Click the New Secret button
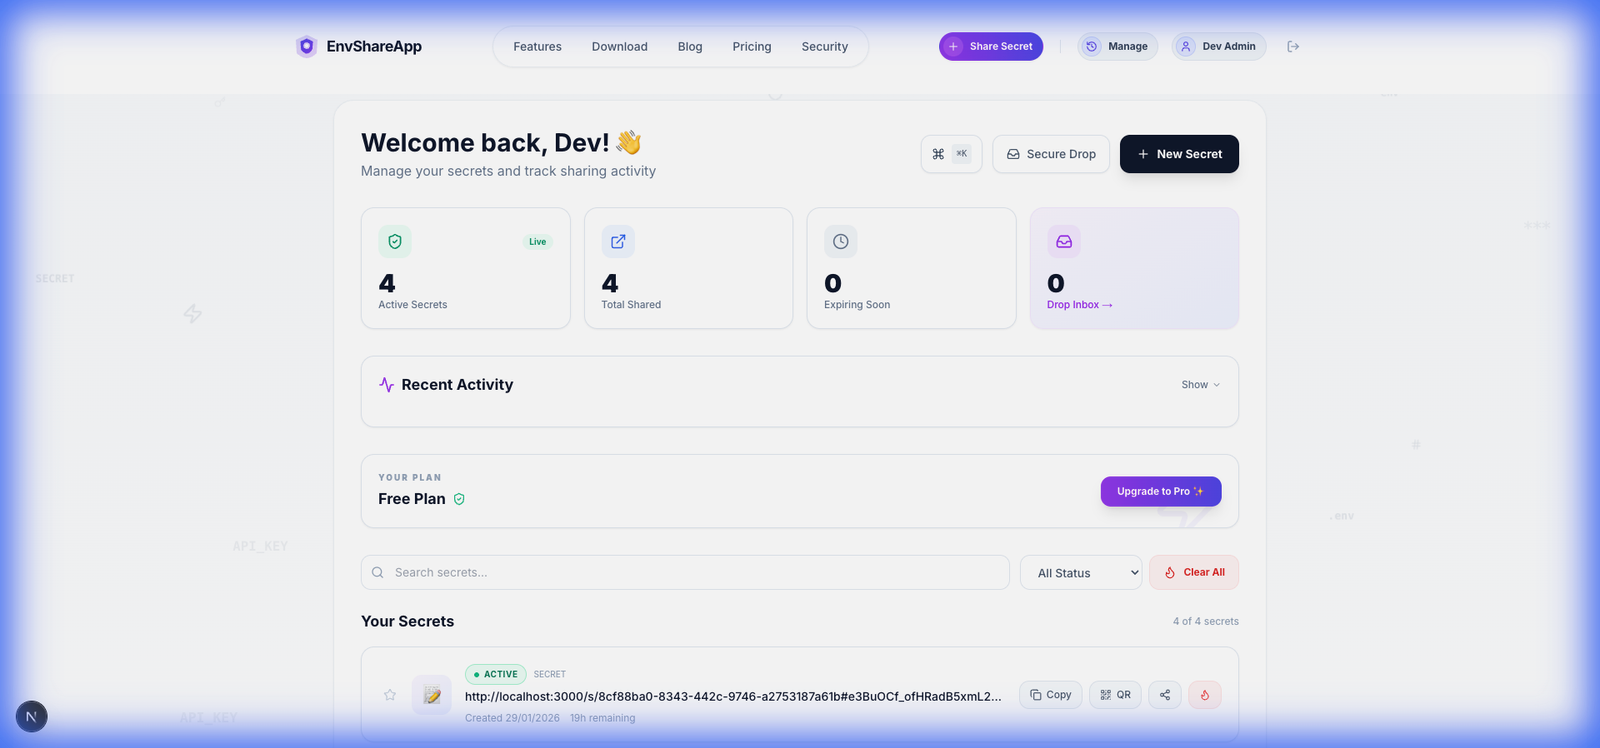Image resolution: width=1600 pixels, height=748 pixels. (x=1179, y=154)
